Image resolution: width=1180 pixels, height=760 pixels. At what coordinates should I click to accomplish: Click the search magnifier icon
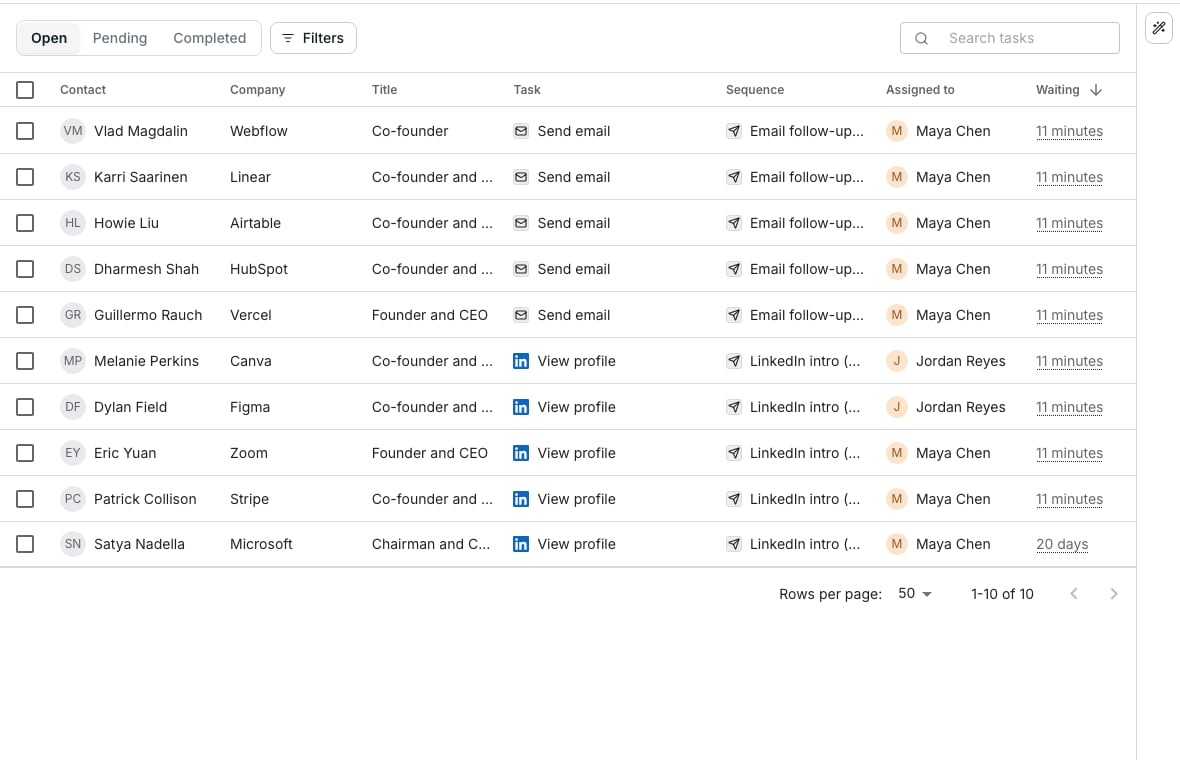point(921,38)
